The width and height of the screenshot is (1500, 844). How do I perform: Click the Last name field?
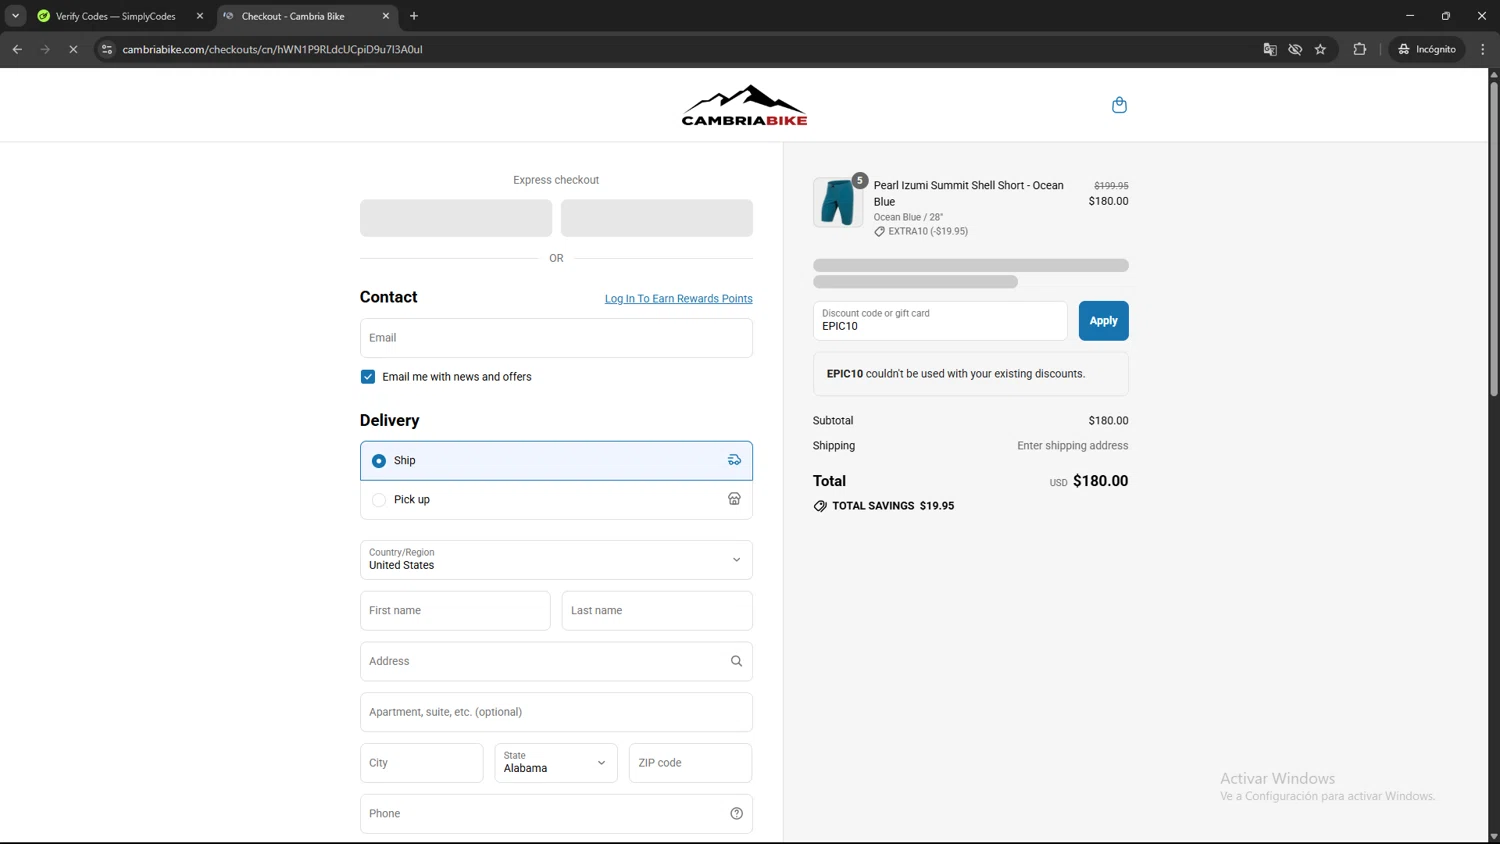click(x=657, y=611)
